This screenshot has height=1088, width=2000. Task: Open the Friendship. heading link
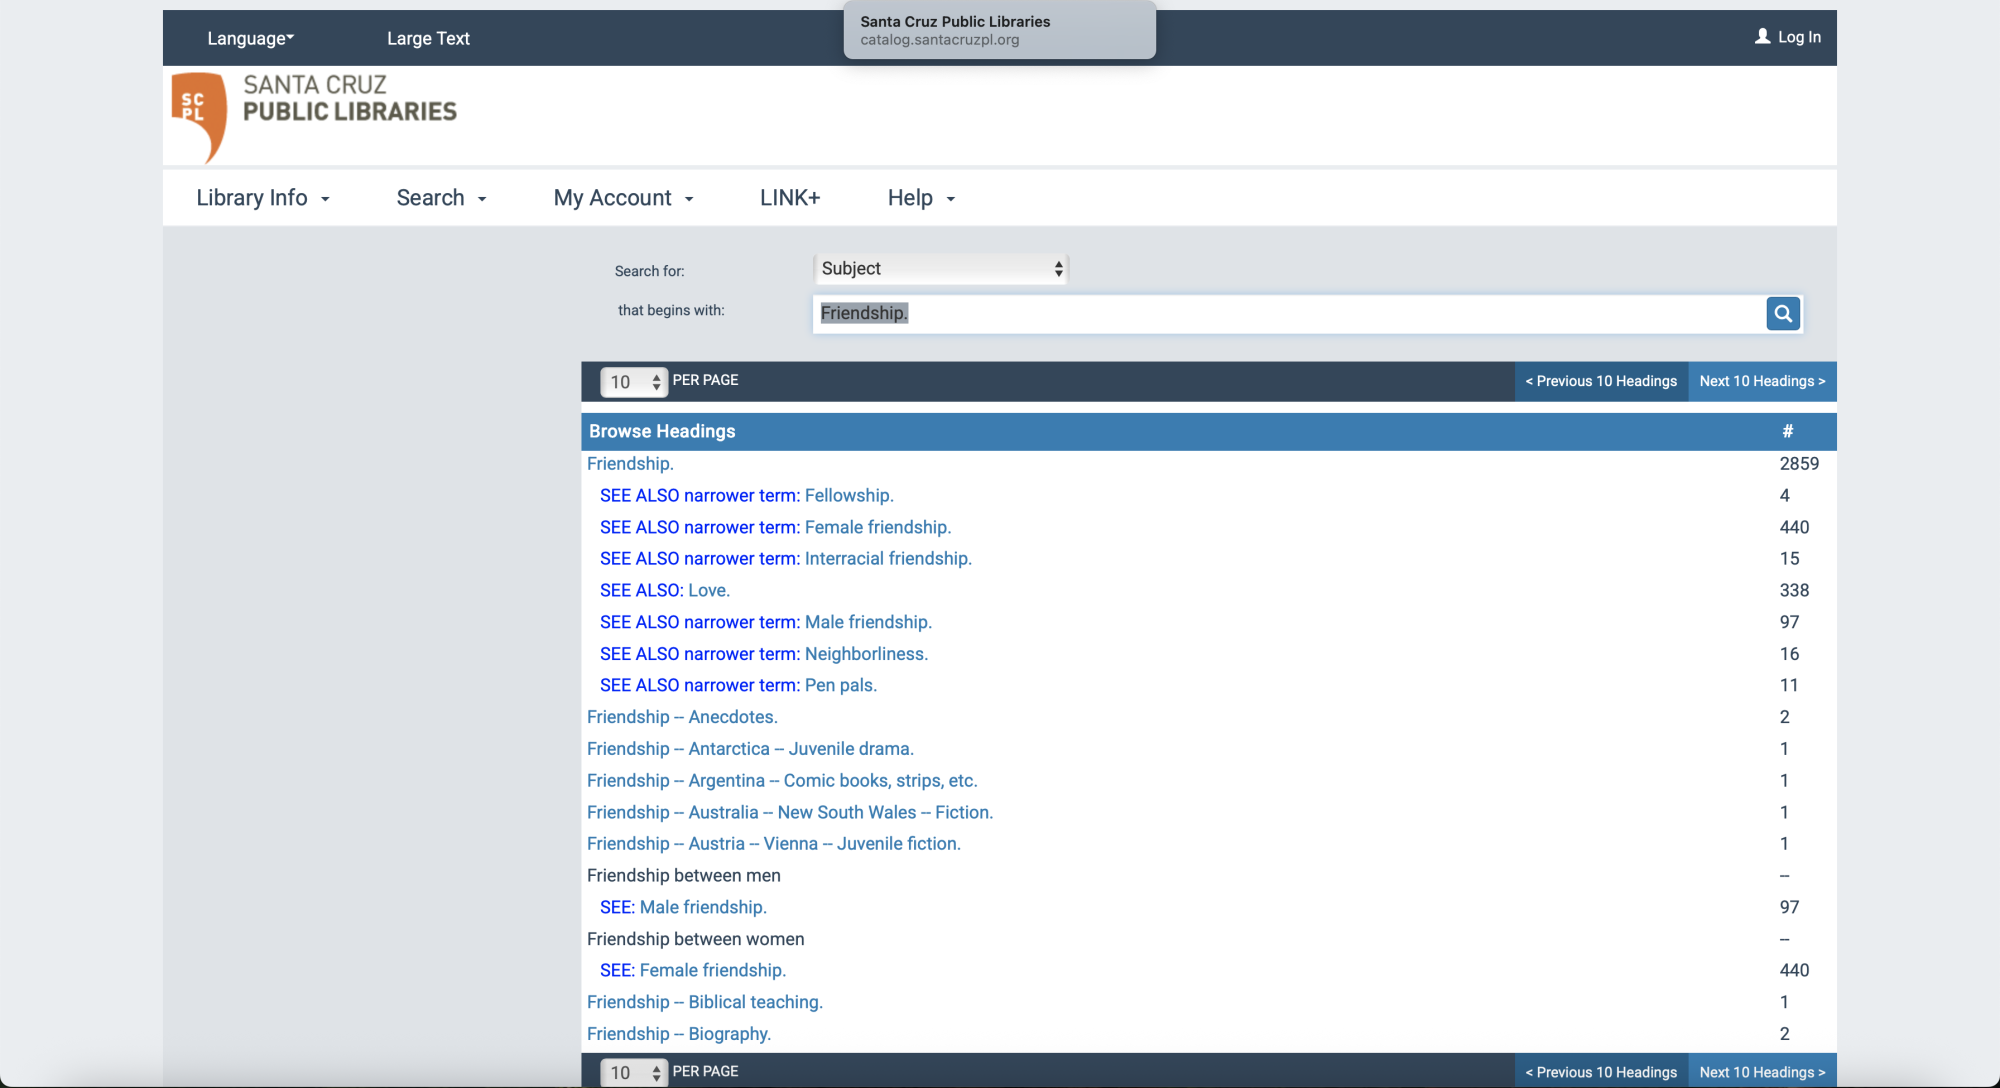(x=630, y=463)
